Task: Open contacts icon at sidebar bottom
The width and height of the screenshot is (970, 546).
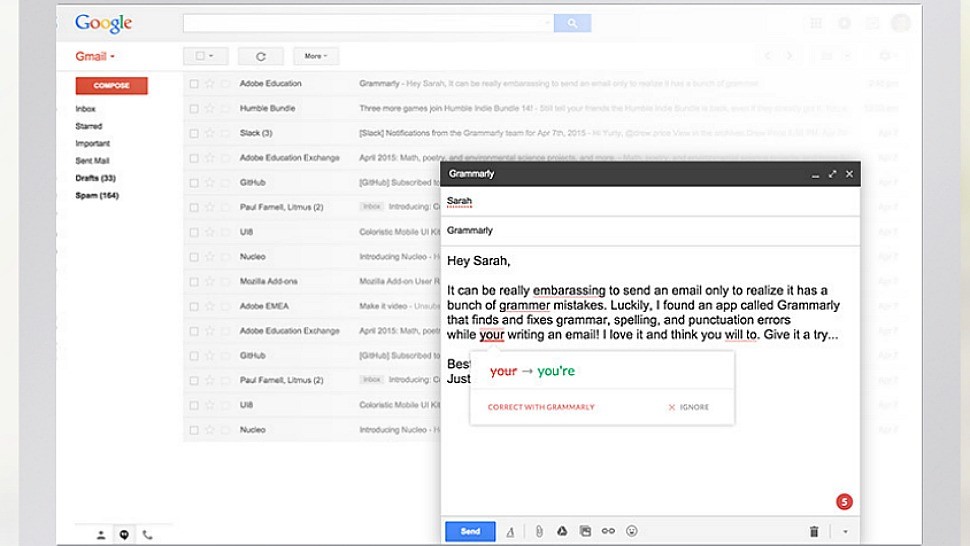Action: tap(101, 535)
